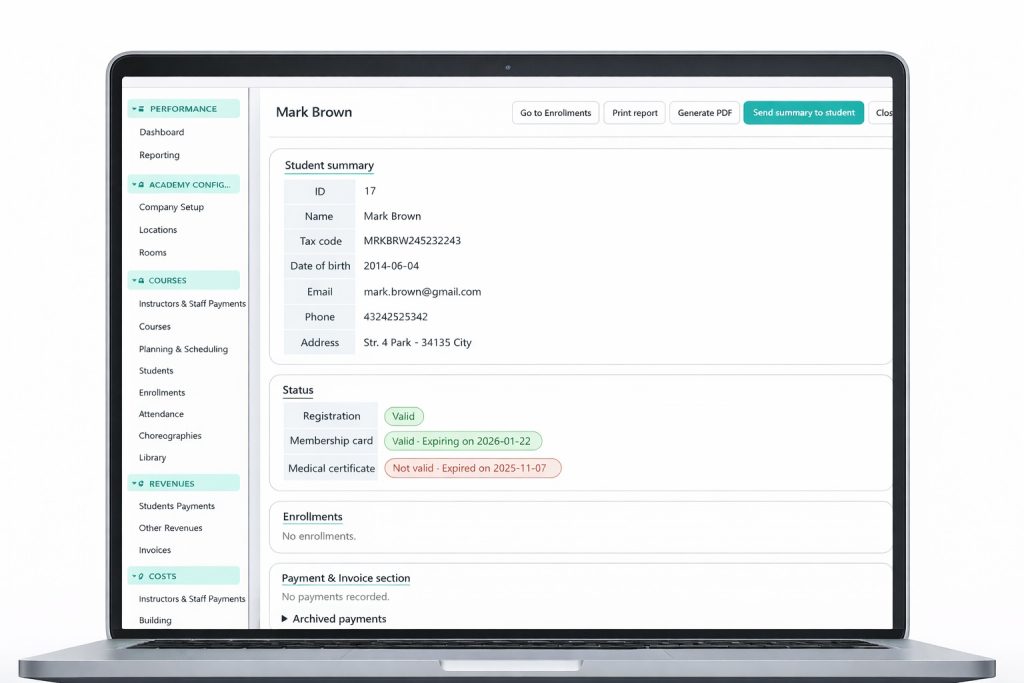Send summary to student
The image size is (1024, 683).
pyautogui.click(x=803, y=113)
